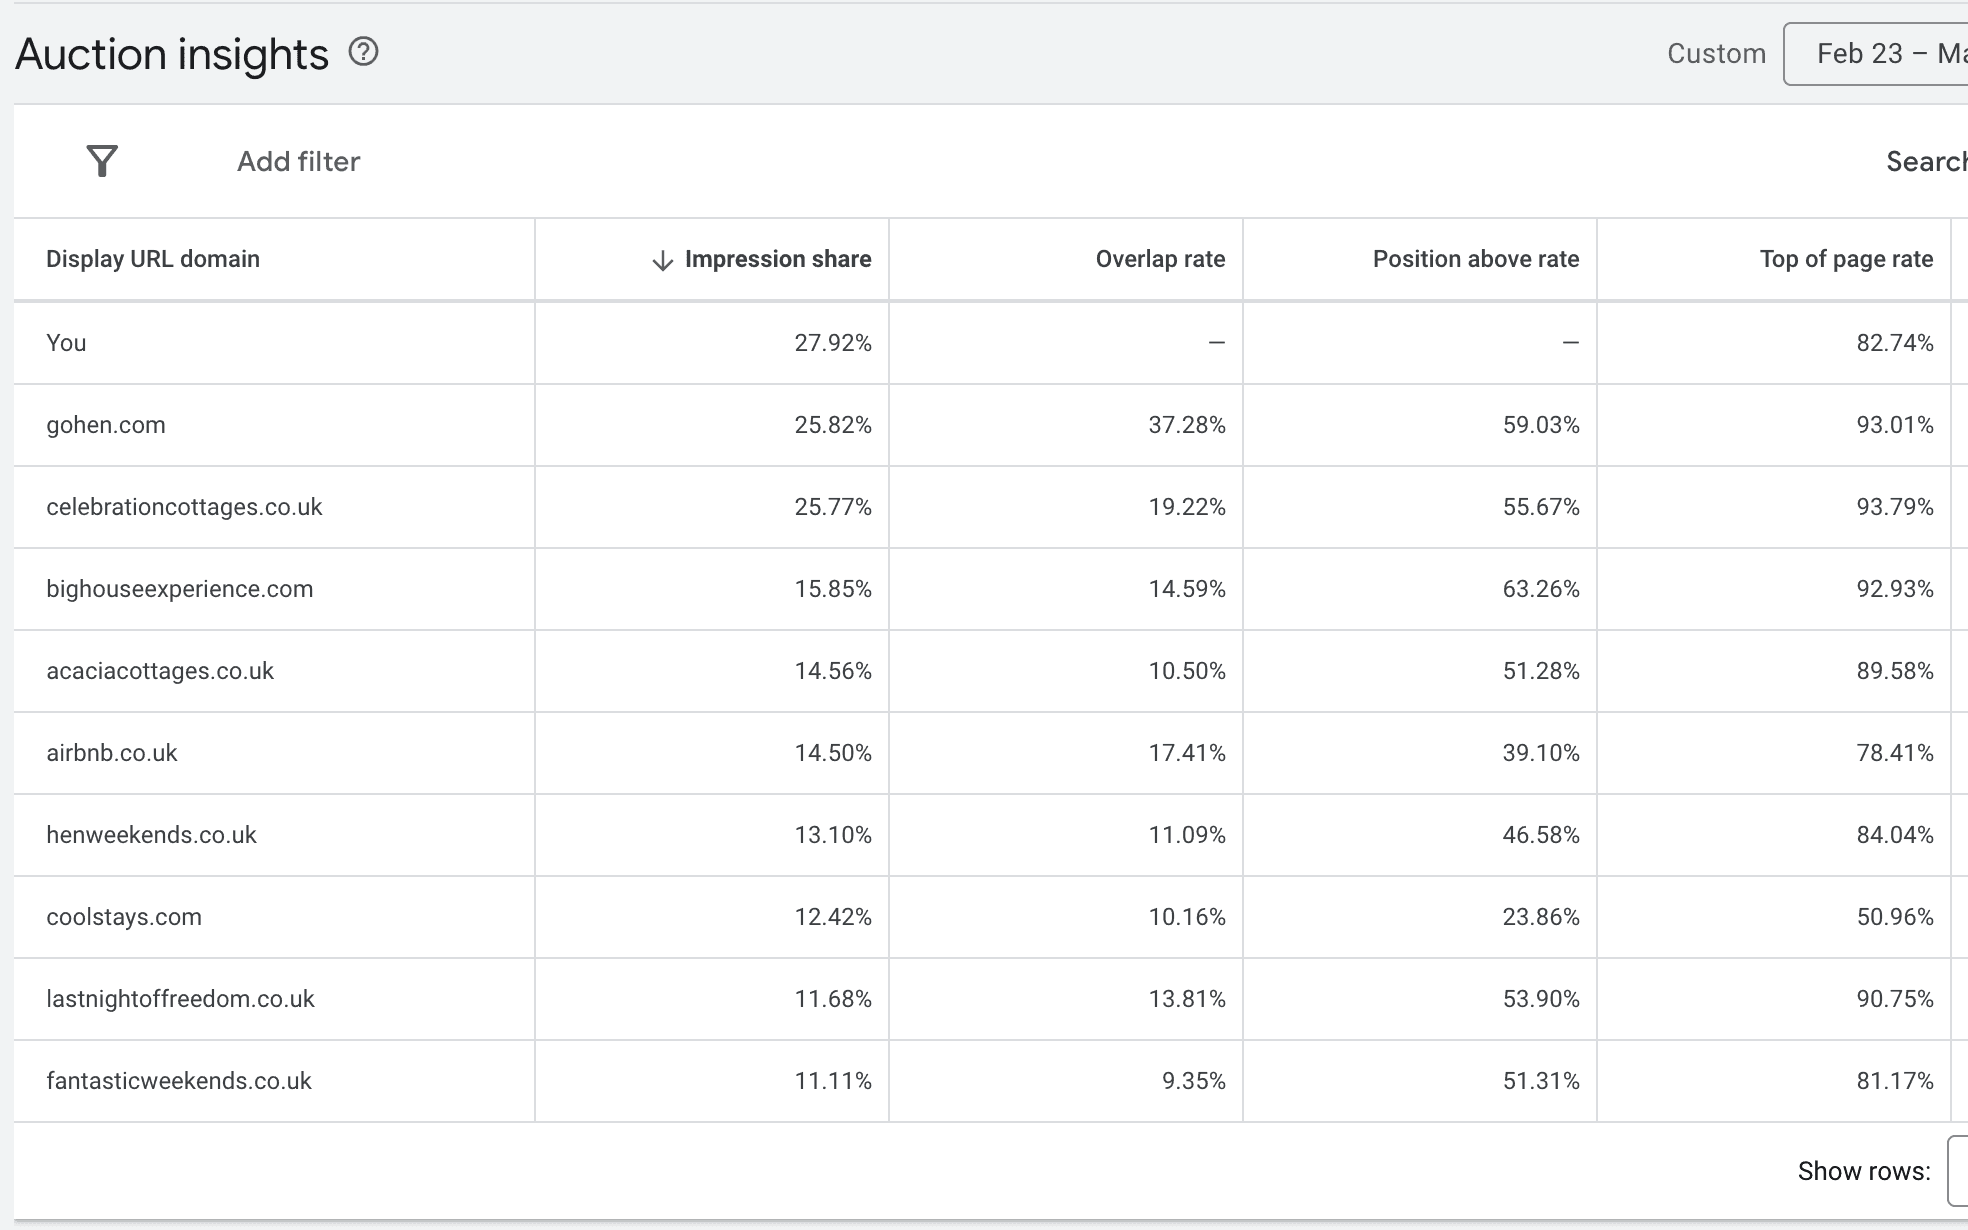Select the fantasticweekends.co.uk row
Screen dimensions: 1968x1230
179,1081
